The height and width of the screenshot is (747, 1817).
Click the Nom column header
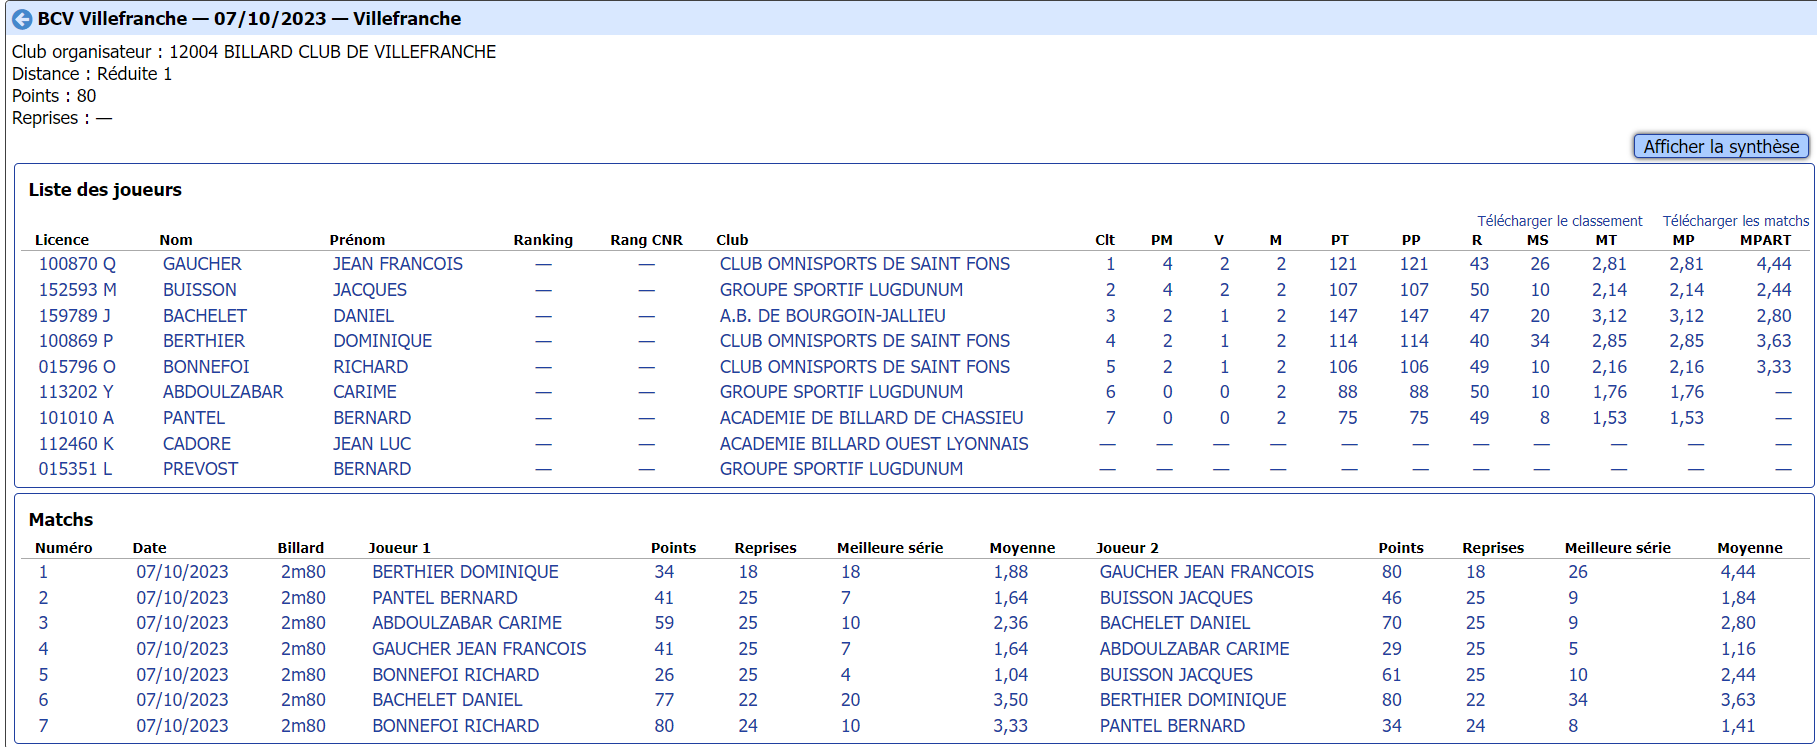point(176,240)
